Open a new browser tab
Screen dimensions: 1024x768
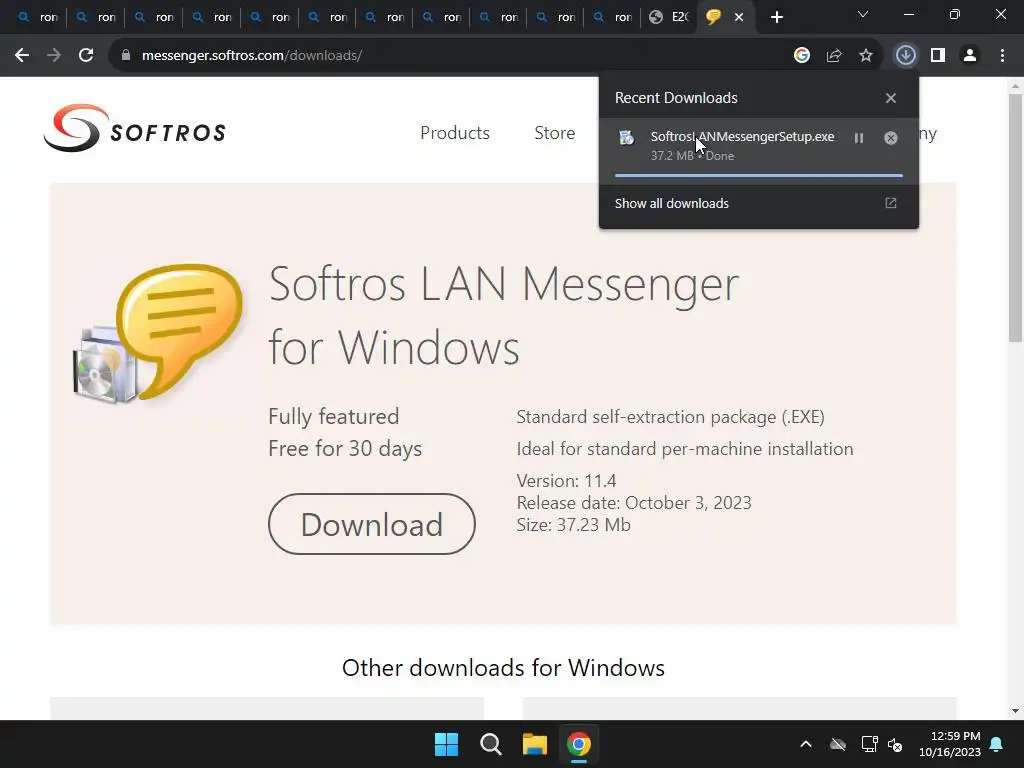pyautogui.click(x=776, y=17)
